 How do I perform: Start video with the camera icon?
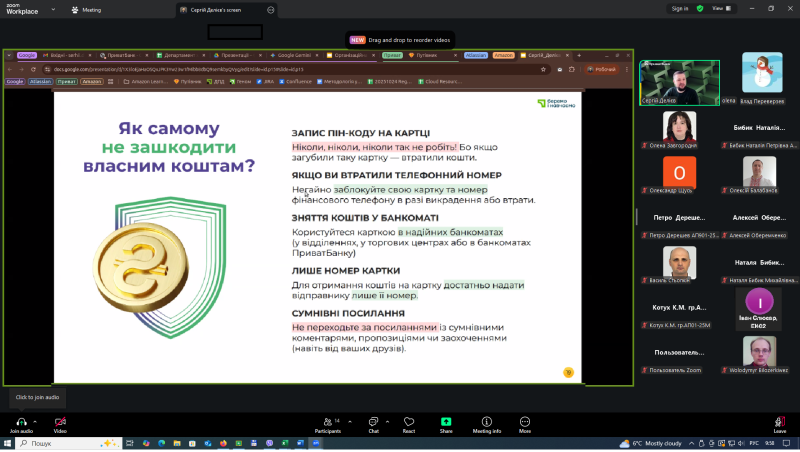click(x=60, y=422)
